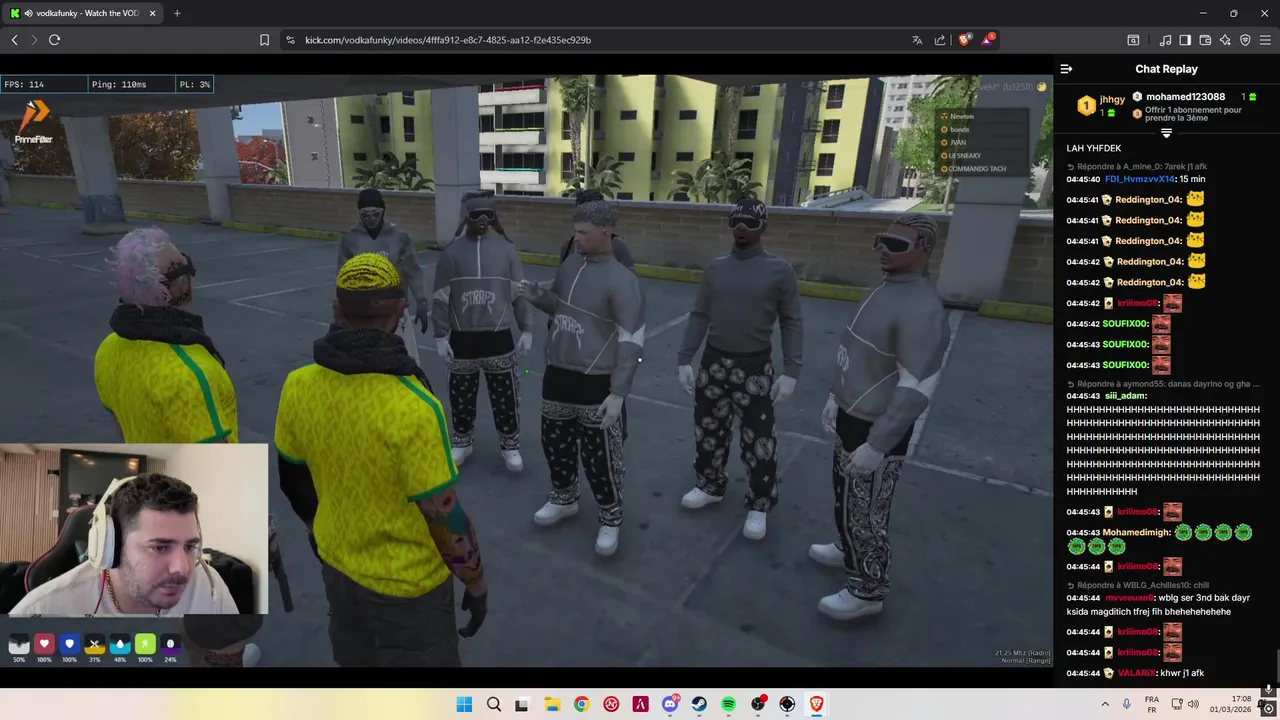The width and height of the screenshot is (1280, 720).
Task: Reload the current page
Action: pos(54,40)
